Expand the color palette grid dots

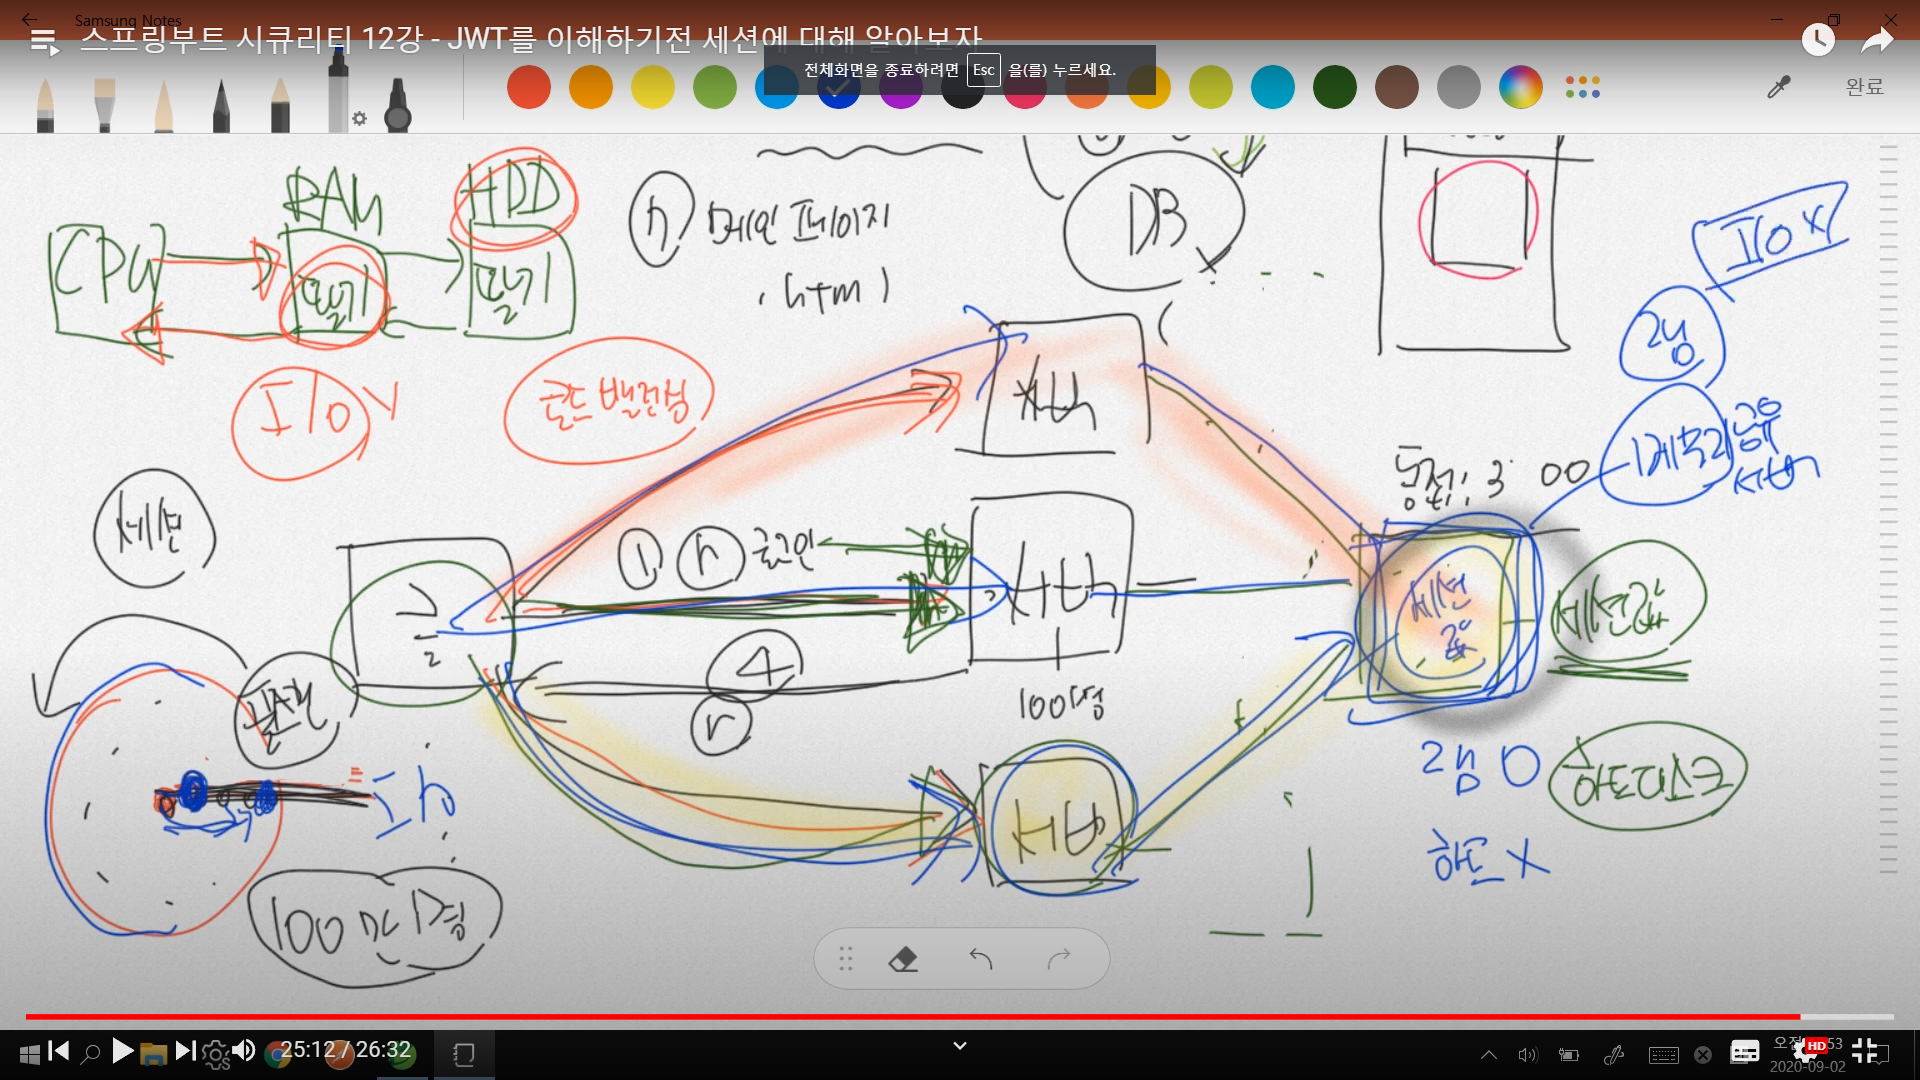click(x=1582, y=88)
